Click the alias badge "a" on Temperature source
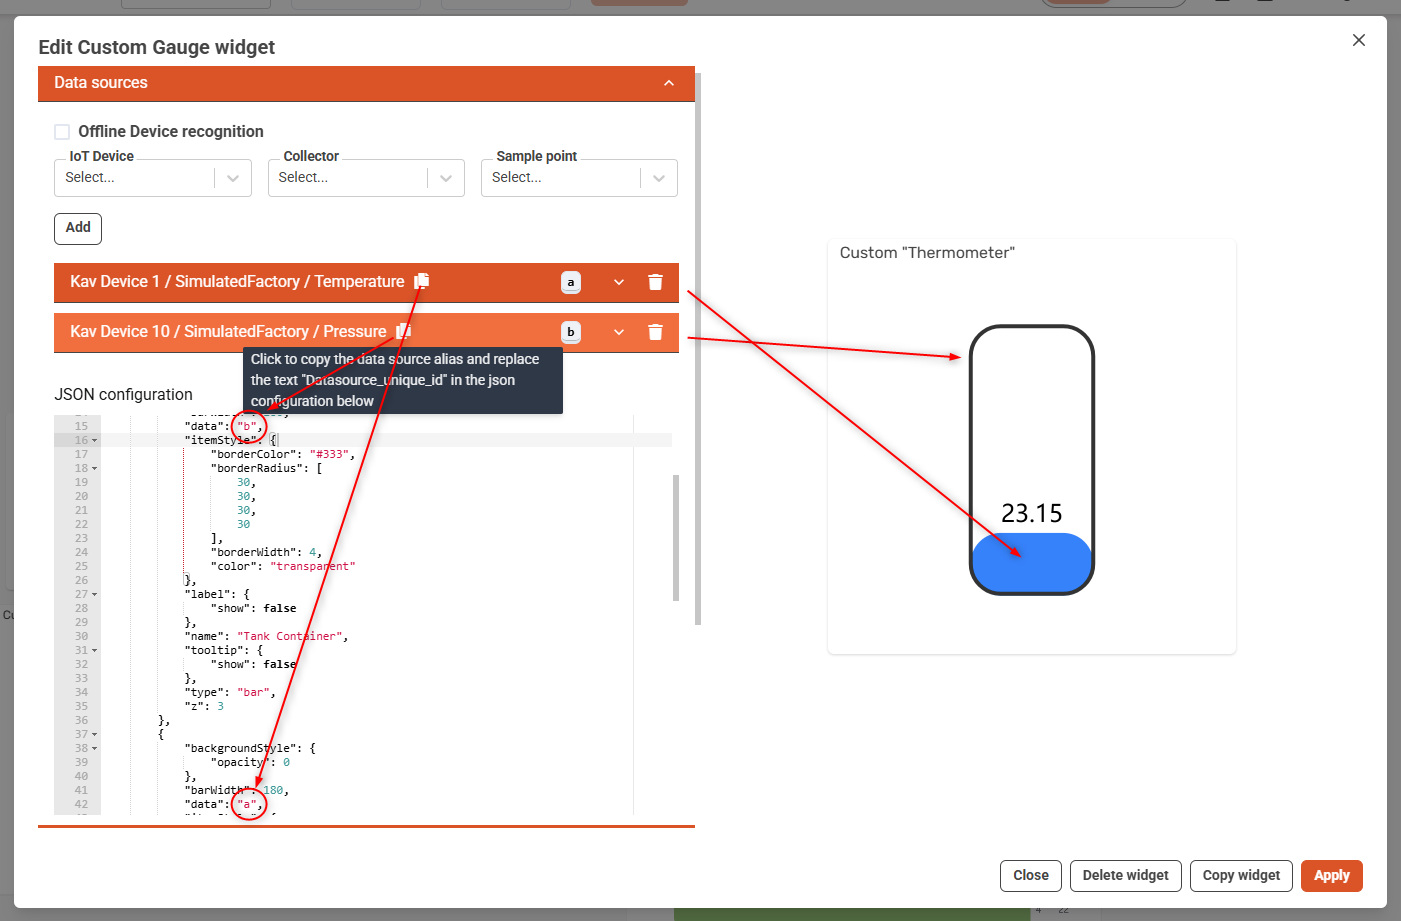Screen dimensions: 1401x921 click(x=570, y=282)
